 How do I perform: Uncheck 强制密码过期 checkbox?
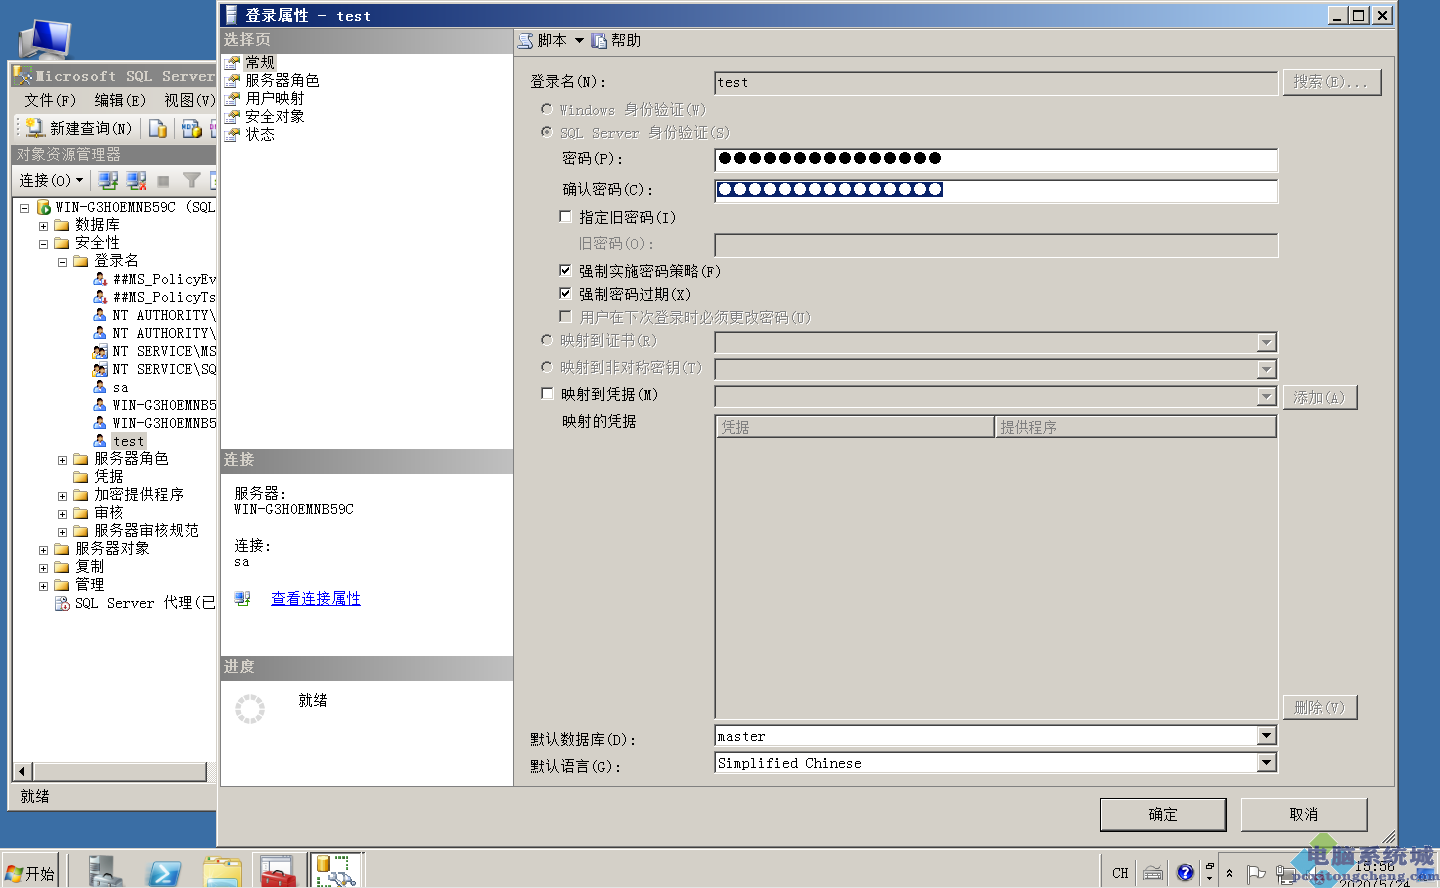click(566, 293)
